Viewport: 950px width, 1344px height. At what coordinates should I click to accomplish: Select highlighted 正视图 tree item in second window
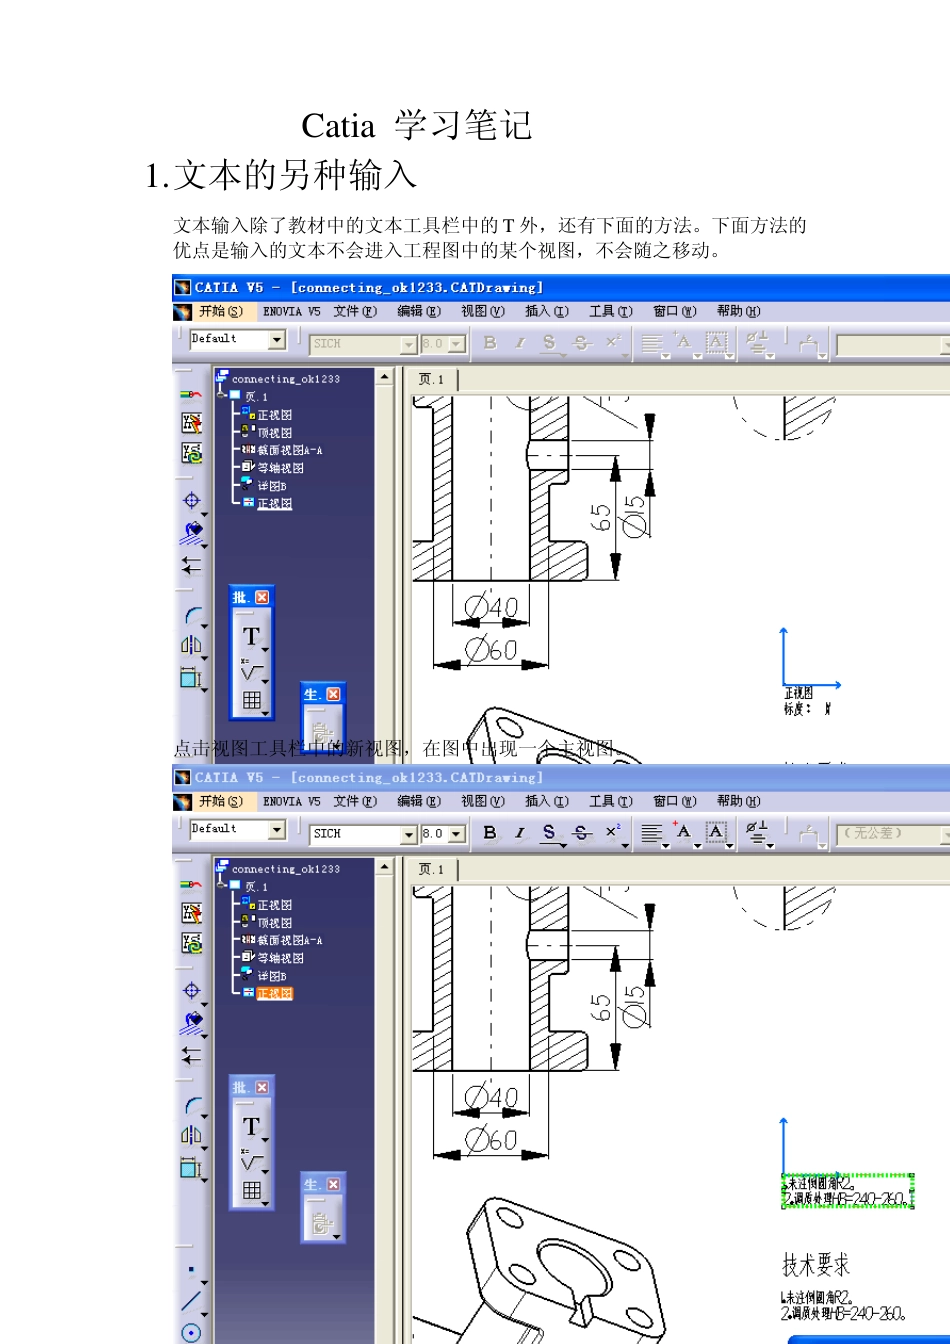[274, 993]
